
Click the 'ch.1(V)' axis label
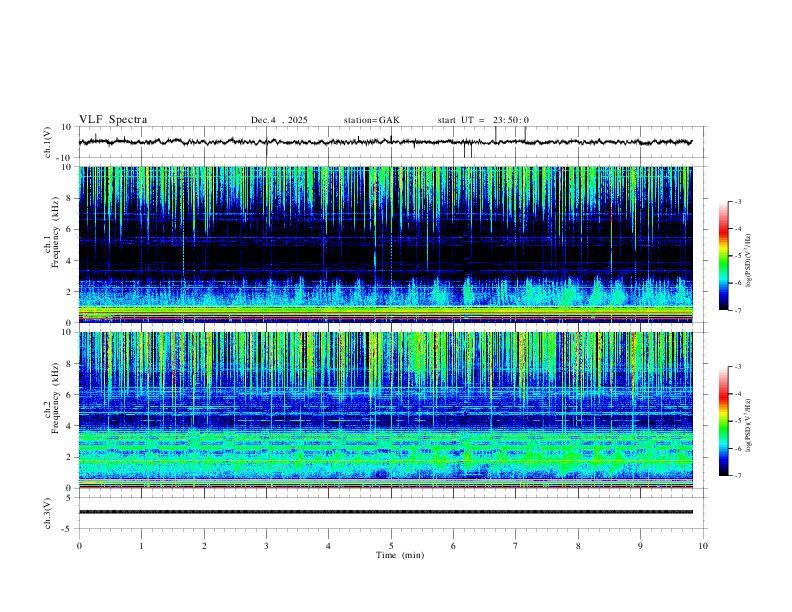point(48,142)
